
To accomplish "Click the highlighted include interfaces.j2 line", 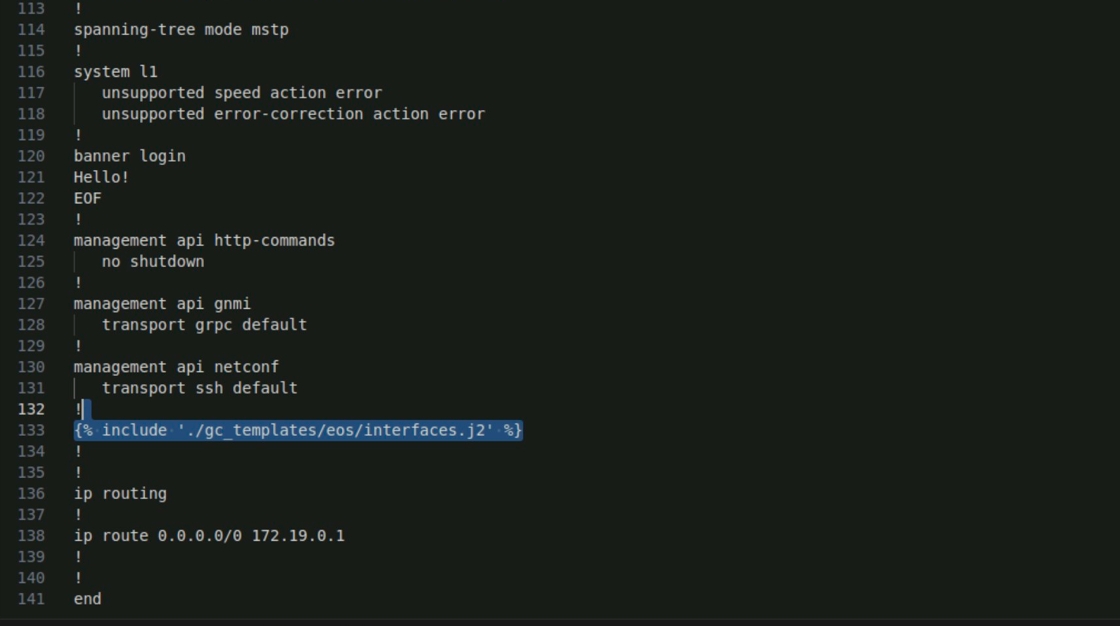I will coord(298,430).
